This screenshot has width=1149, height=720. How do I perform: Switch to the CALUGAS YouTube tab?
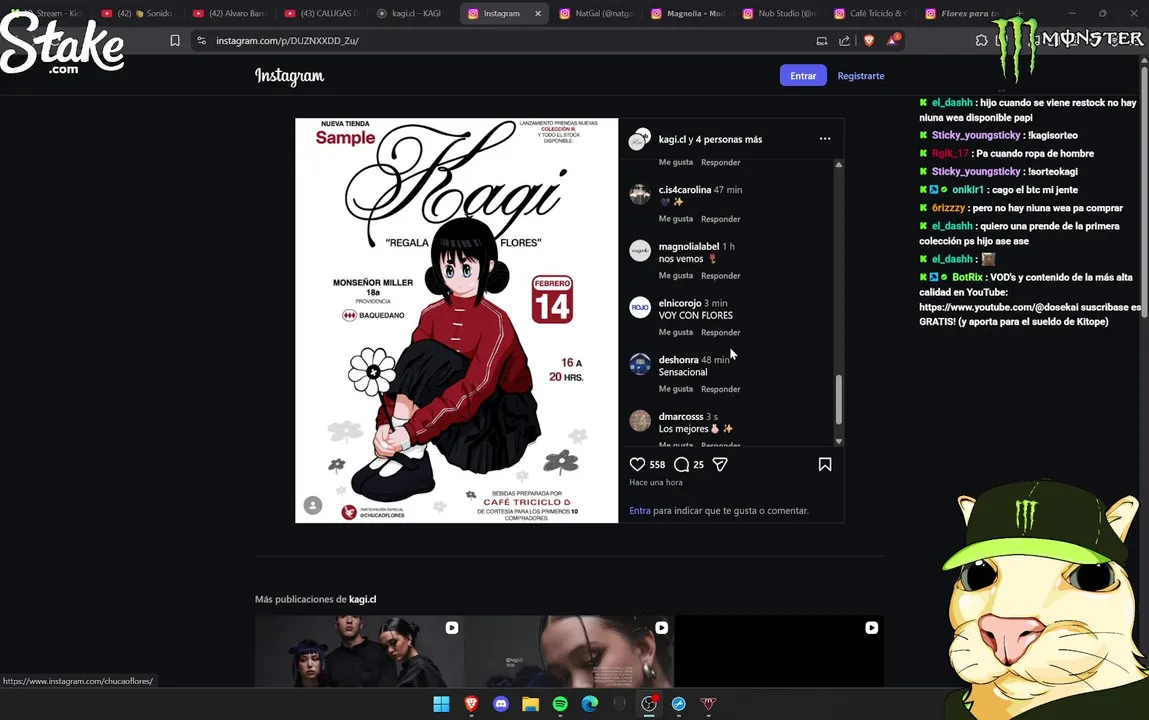click(x=322, y=13)
